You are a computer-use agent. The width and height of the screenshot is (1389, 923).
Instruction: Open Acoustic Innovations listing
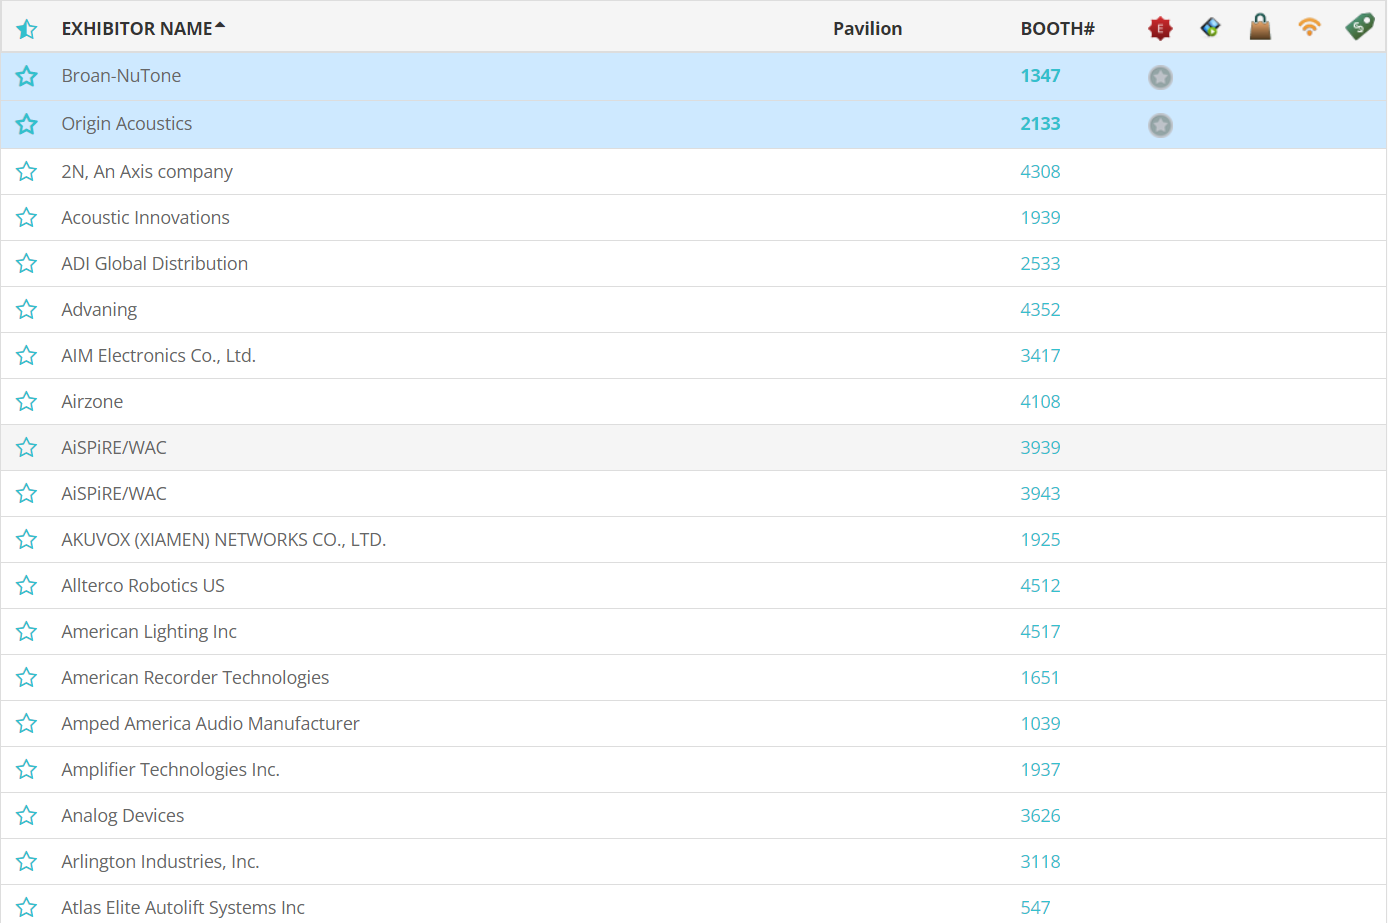145,218
